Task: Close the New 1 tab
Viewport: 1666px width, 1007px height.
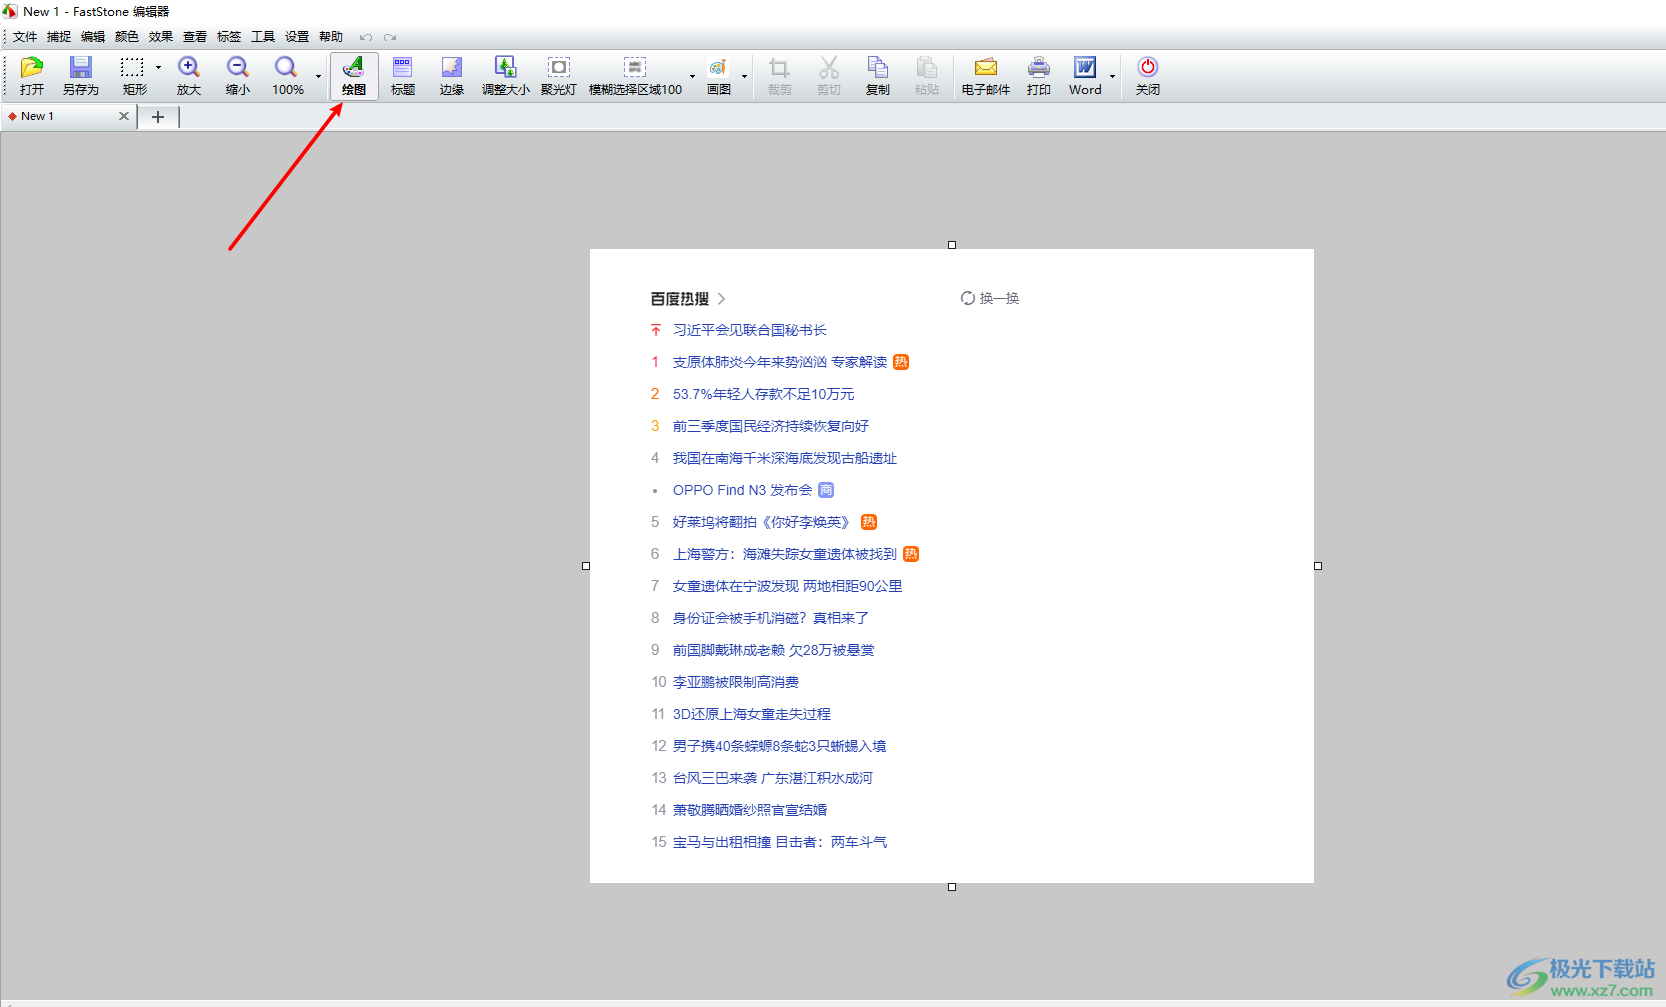Action: [x=124, y=116]
